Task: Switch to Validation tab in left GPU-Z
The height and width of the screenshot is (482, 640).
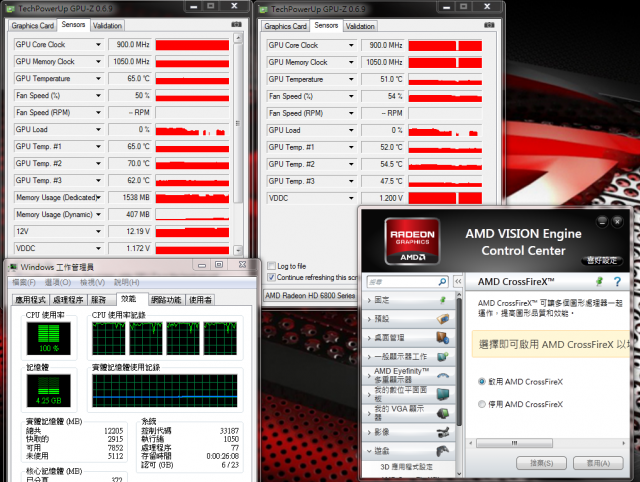Action: [107, 25]
